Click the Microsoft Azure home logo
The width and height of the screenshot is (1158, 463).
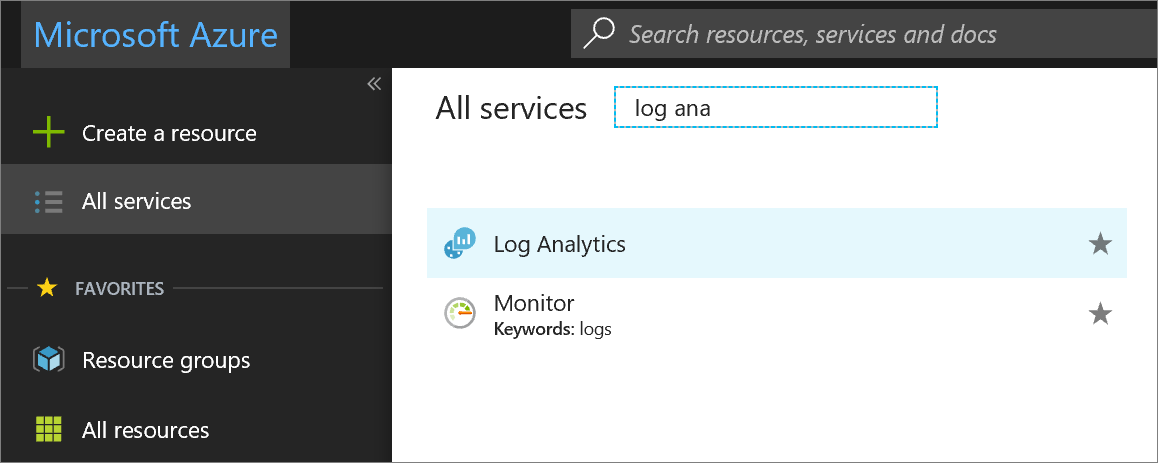coord(155,34)
